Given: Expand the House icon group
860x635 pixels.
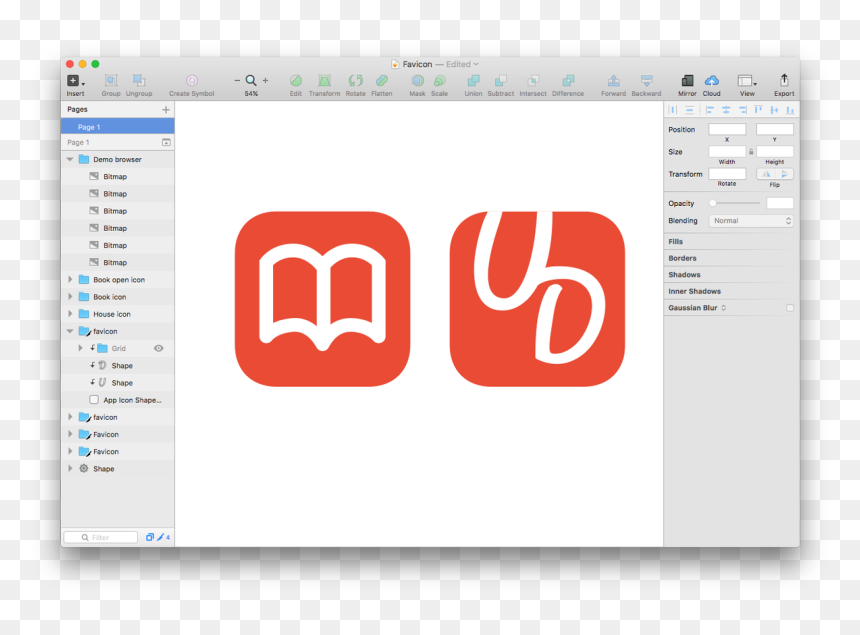Looking at the screenshot, I should point(70,314).
